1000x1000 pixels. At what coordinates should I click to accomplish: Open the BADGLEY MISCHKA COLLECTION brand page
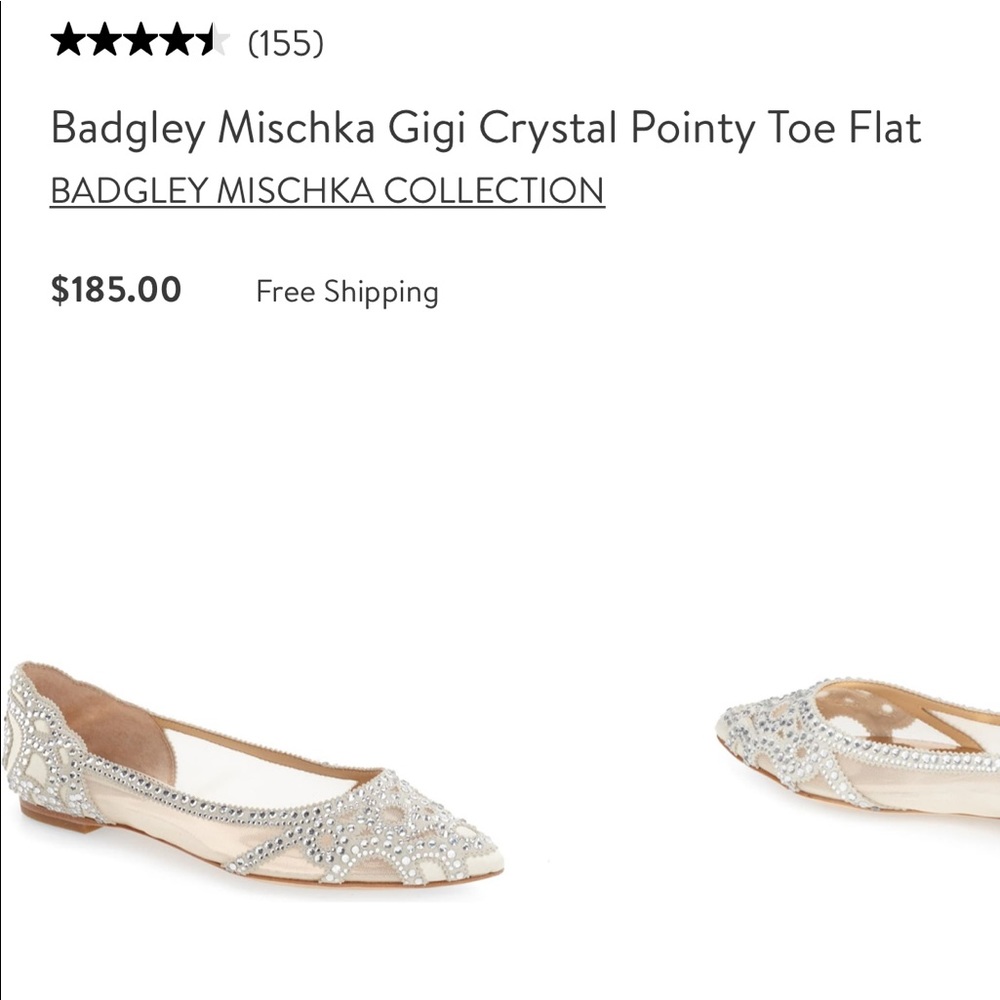coord(327,188)
